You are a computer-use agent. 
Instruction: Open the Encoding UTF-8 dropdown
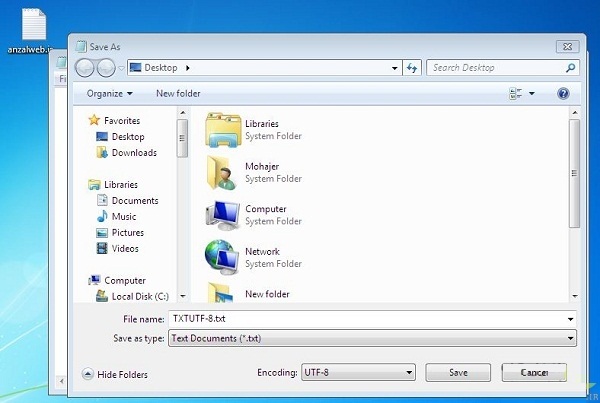357,372
